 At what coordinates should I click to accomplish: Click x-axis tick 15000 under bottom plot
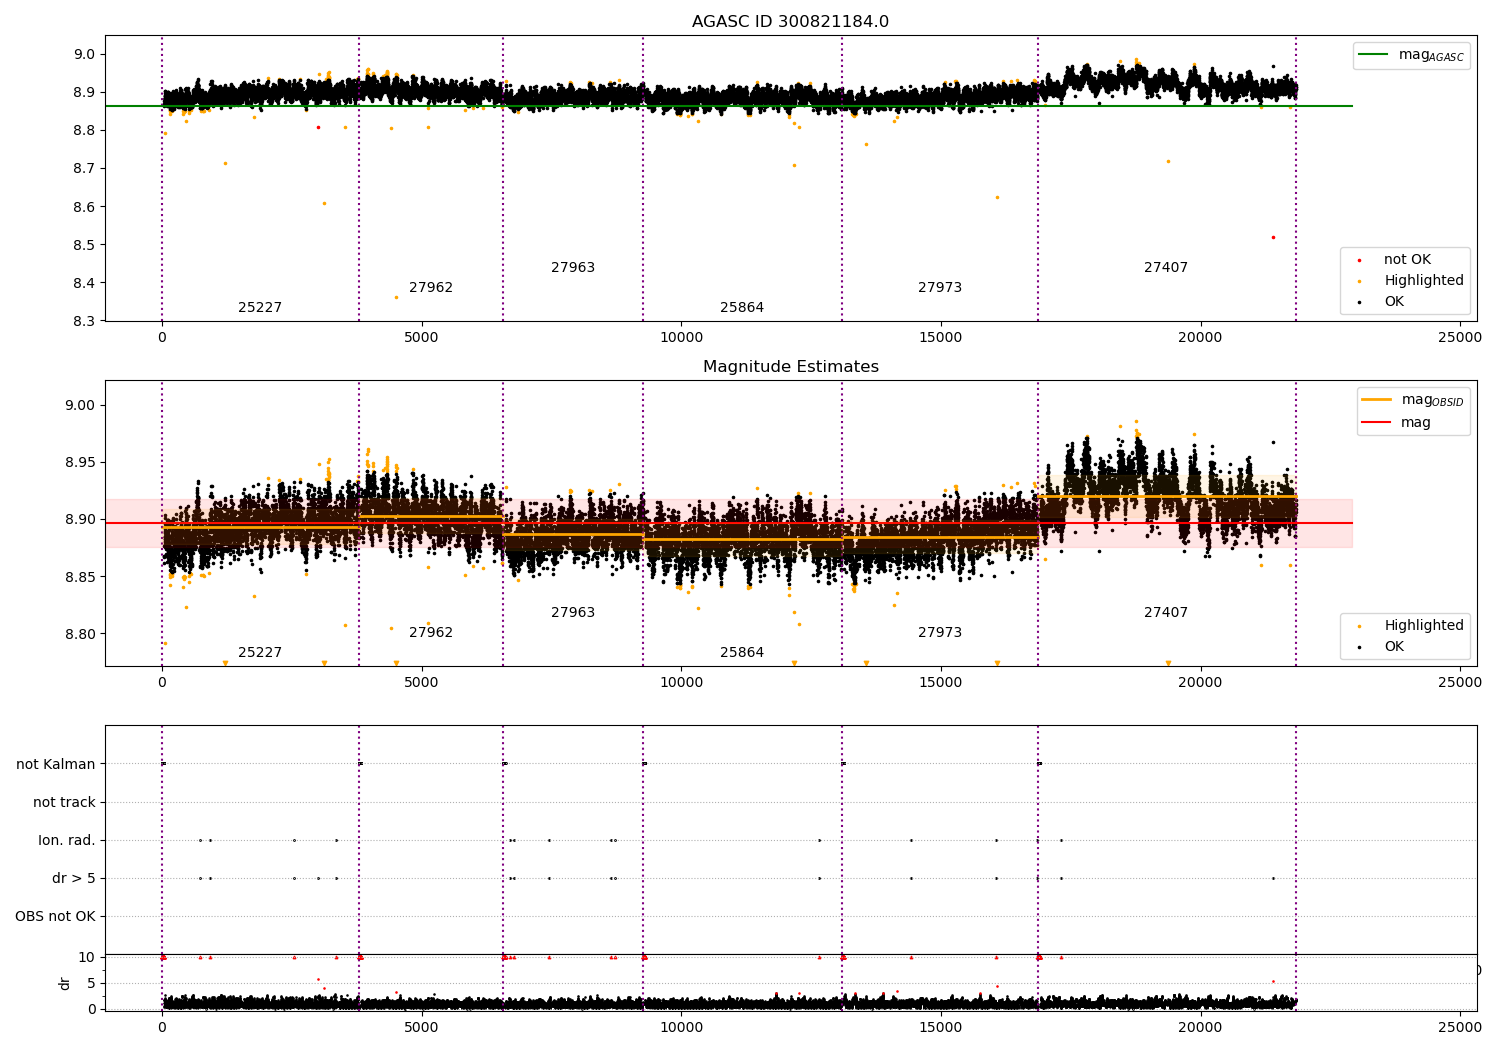940,1027
